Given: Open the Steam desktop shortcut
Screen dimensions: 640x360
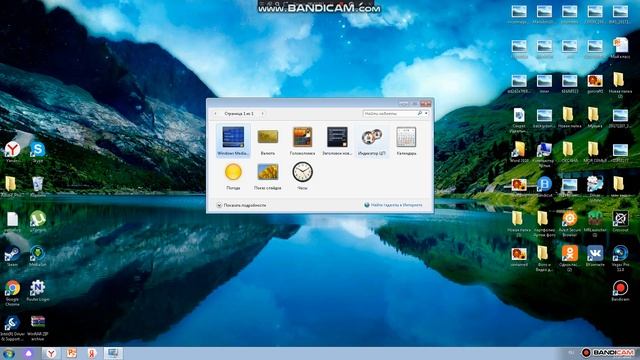Looking at the screenshot, I should [12, 256].
